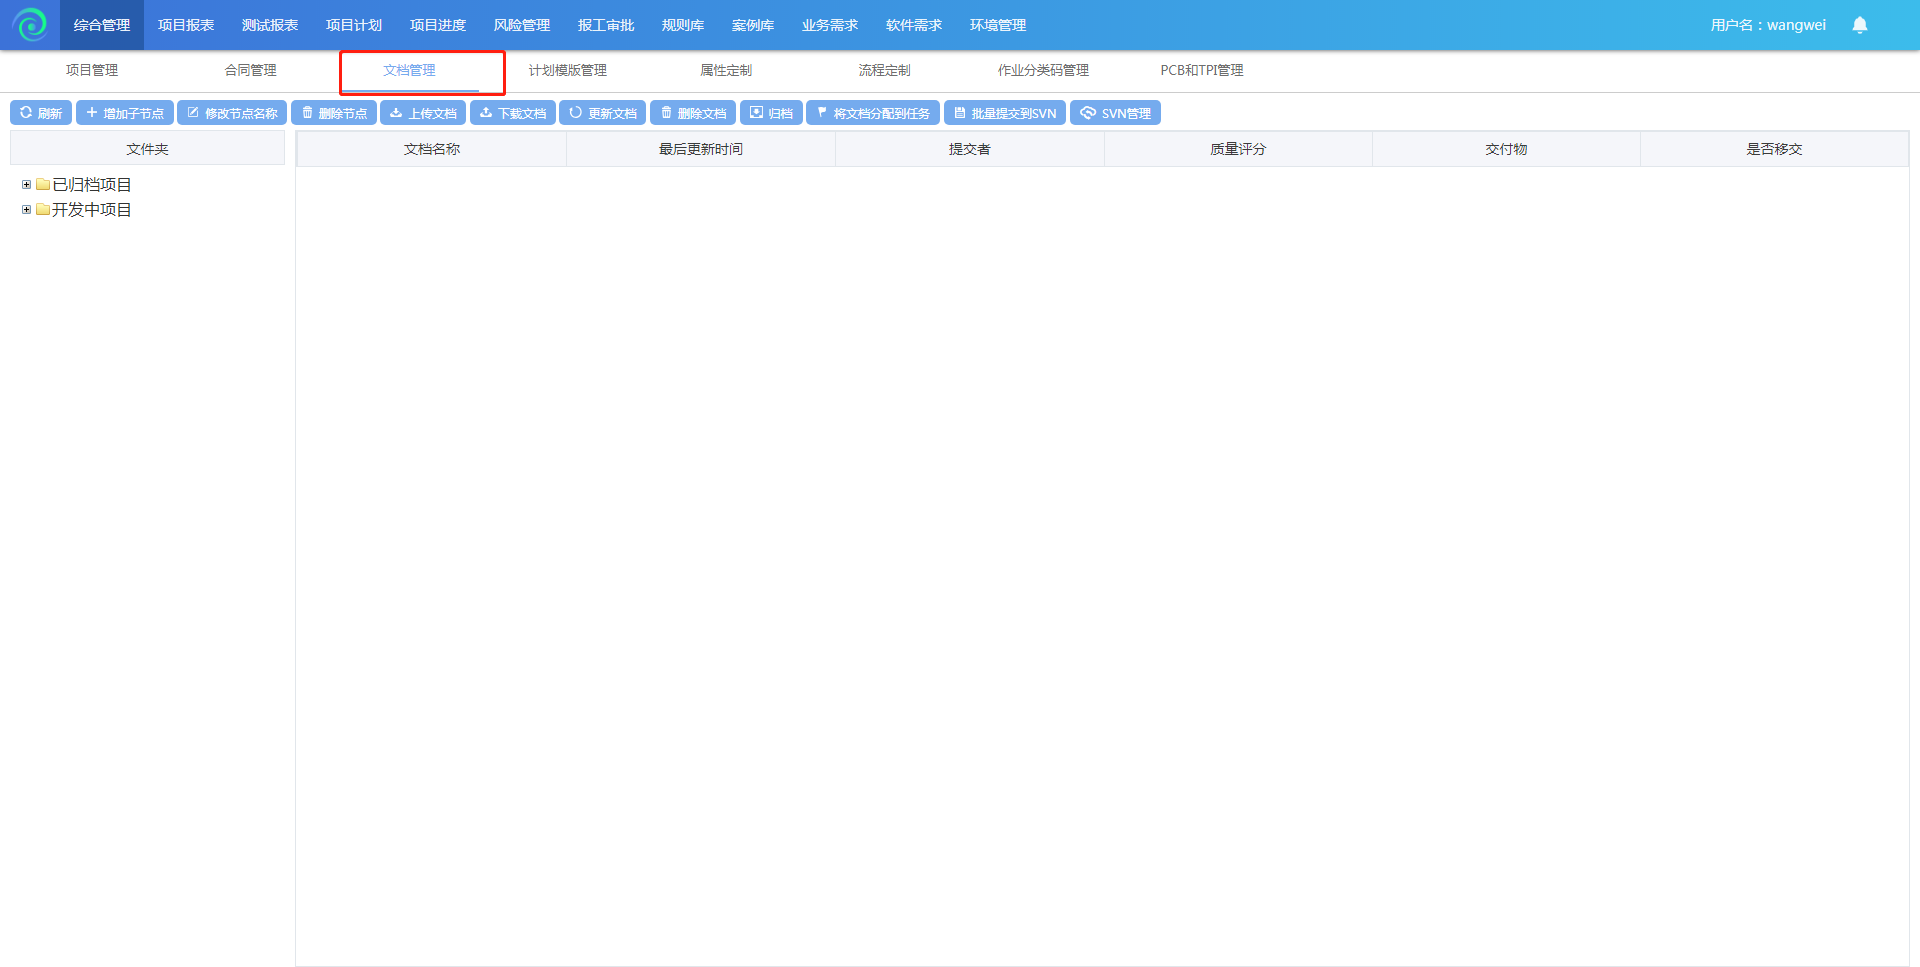Image resolution: width=1920 pixels, height=967 pixels.
Task: Click the app logo in top-left corner
Action: [30, 25]
